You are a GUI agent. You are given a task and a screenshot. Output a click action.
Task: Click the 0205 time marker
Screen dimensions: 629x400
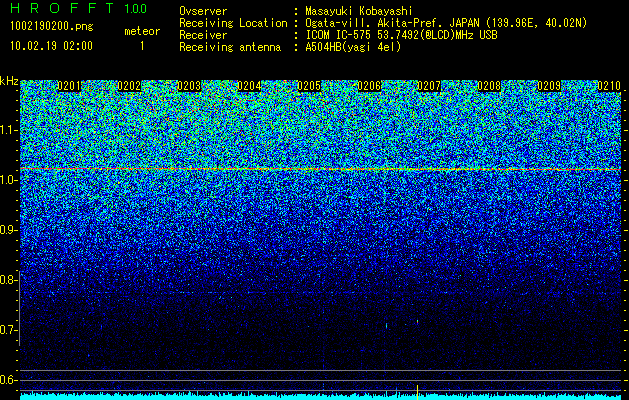(309, 86)
